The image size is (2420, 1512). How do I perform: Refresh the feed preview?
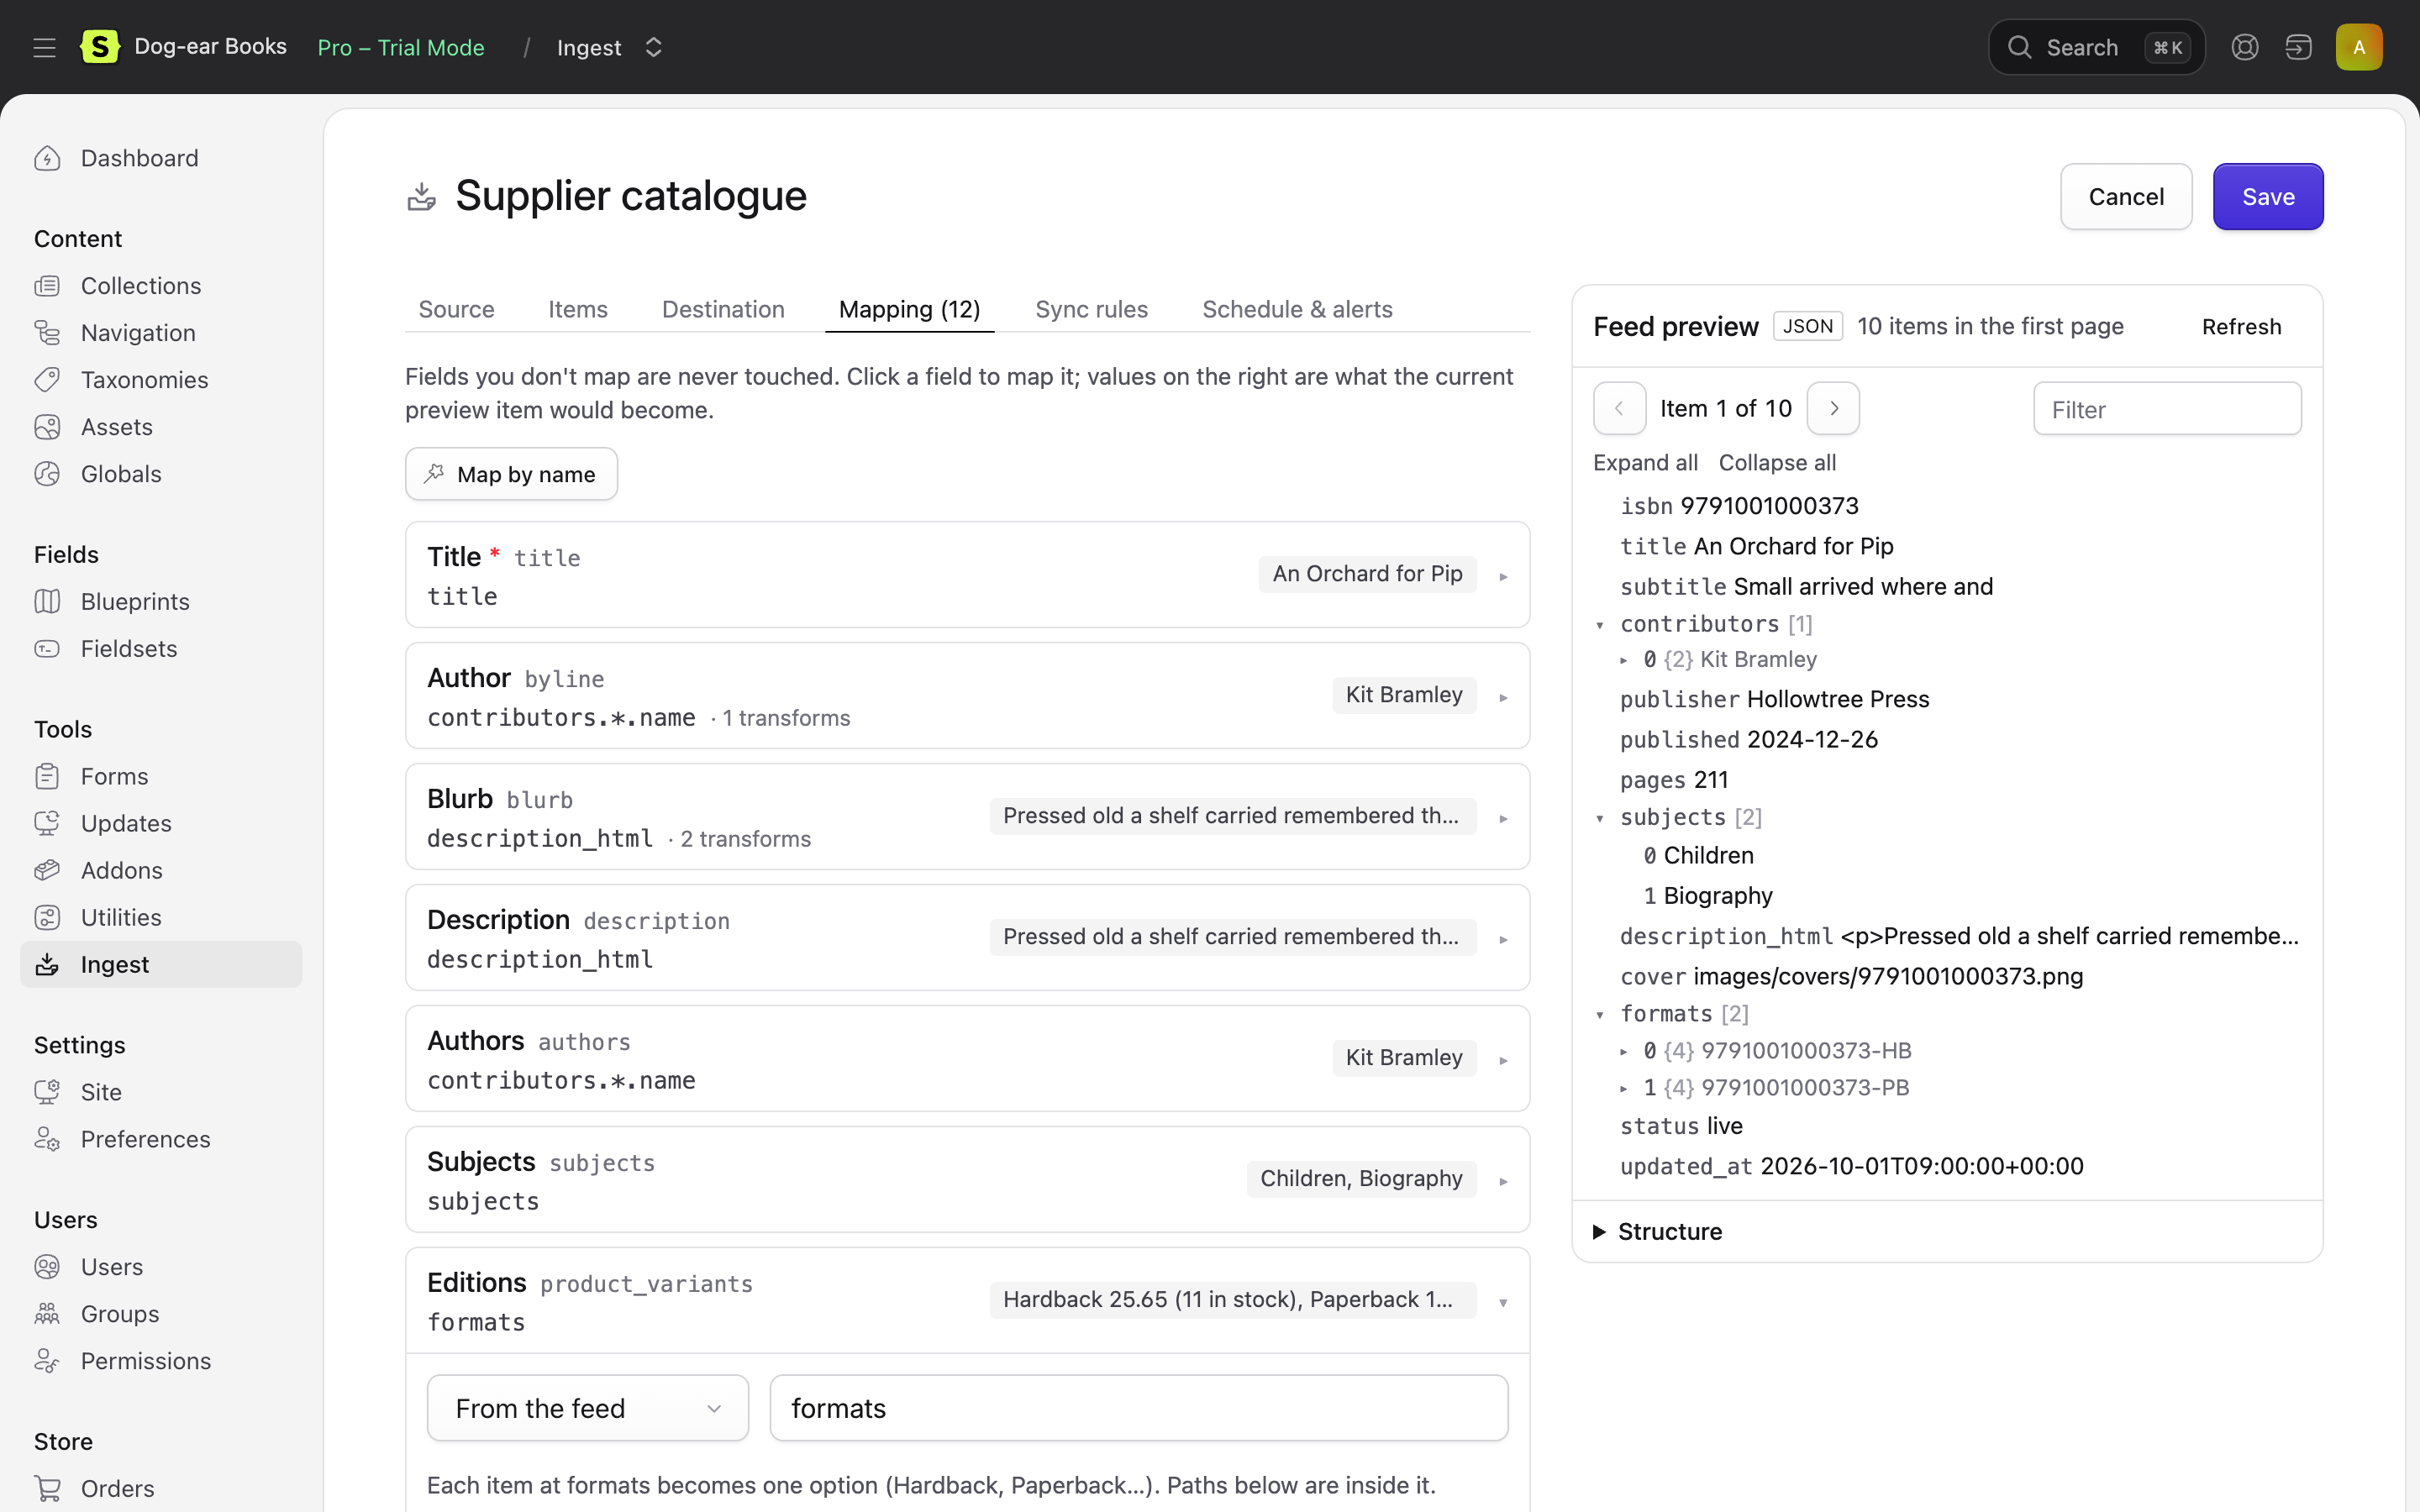[2241, 327]
